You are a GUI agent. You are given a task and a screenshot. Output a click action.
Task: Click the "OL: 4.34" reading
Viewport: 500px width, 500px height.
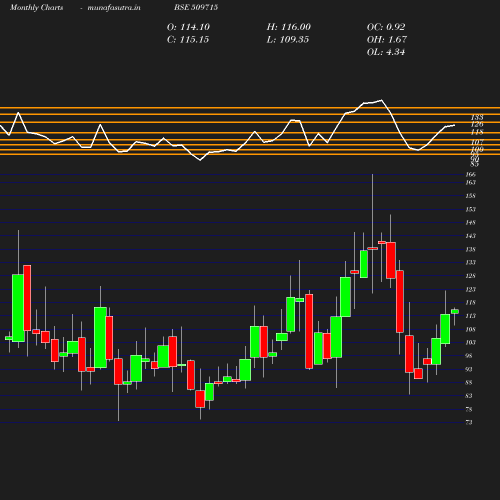(386, 52)
